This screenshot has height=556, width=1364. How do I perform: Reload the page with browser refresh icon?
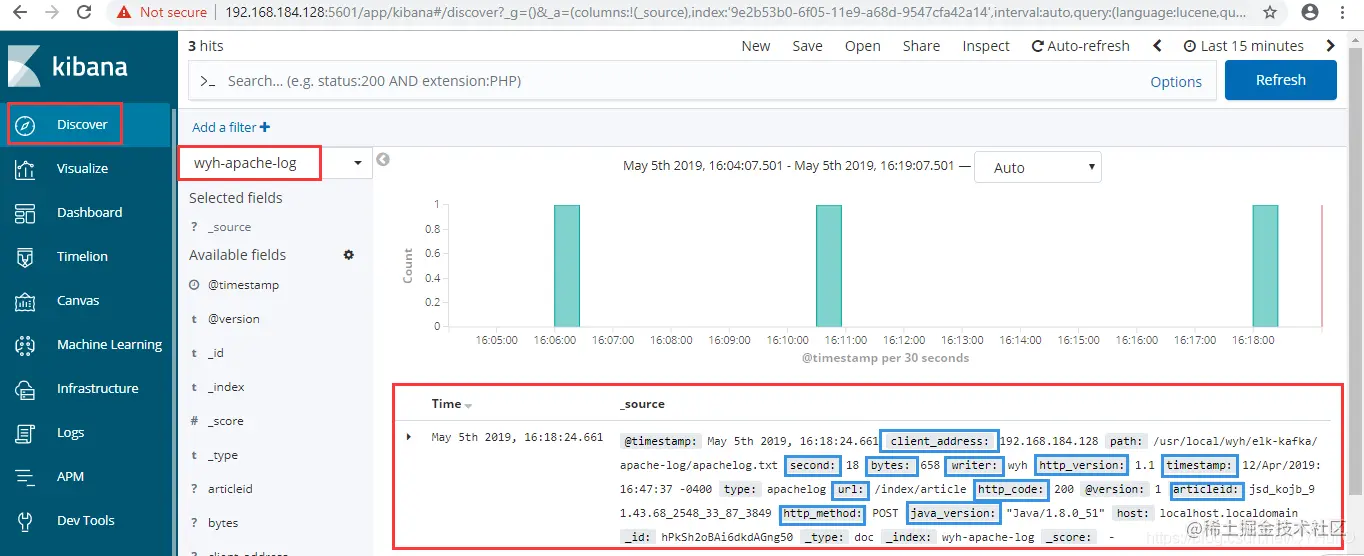point(84,13)
